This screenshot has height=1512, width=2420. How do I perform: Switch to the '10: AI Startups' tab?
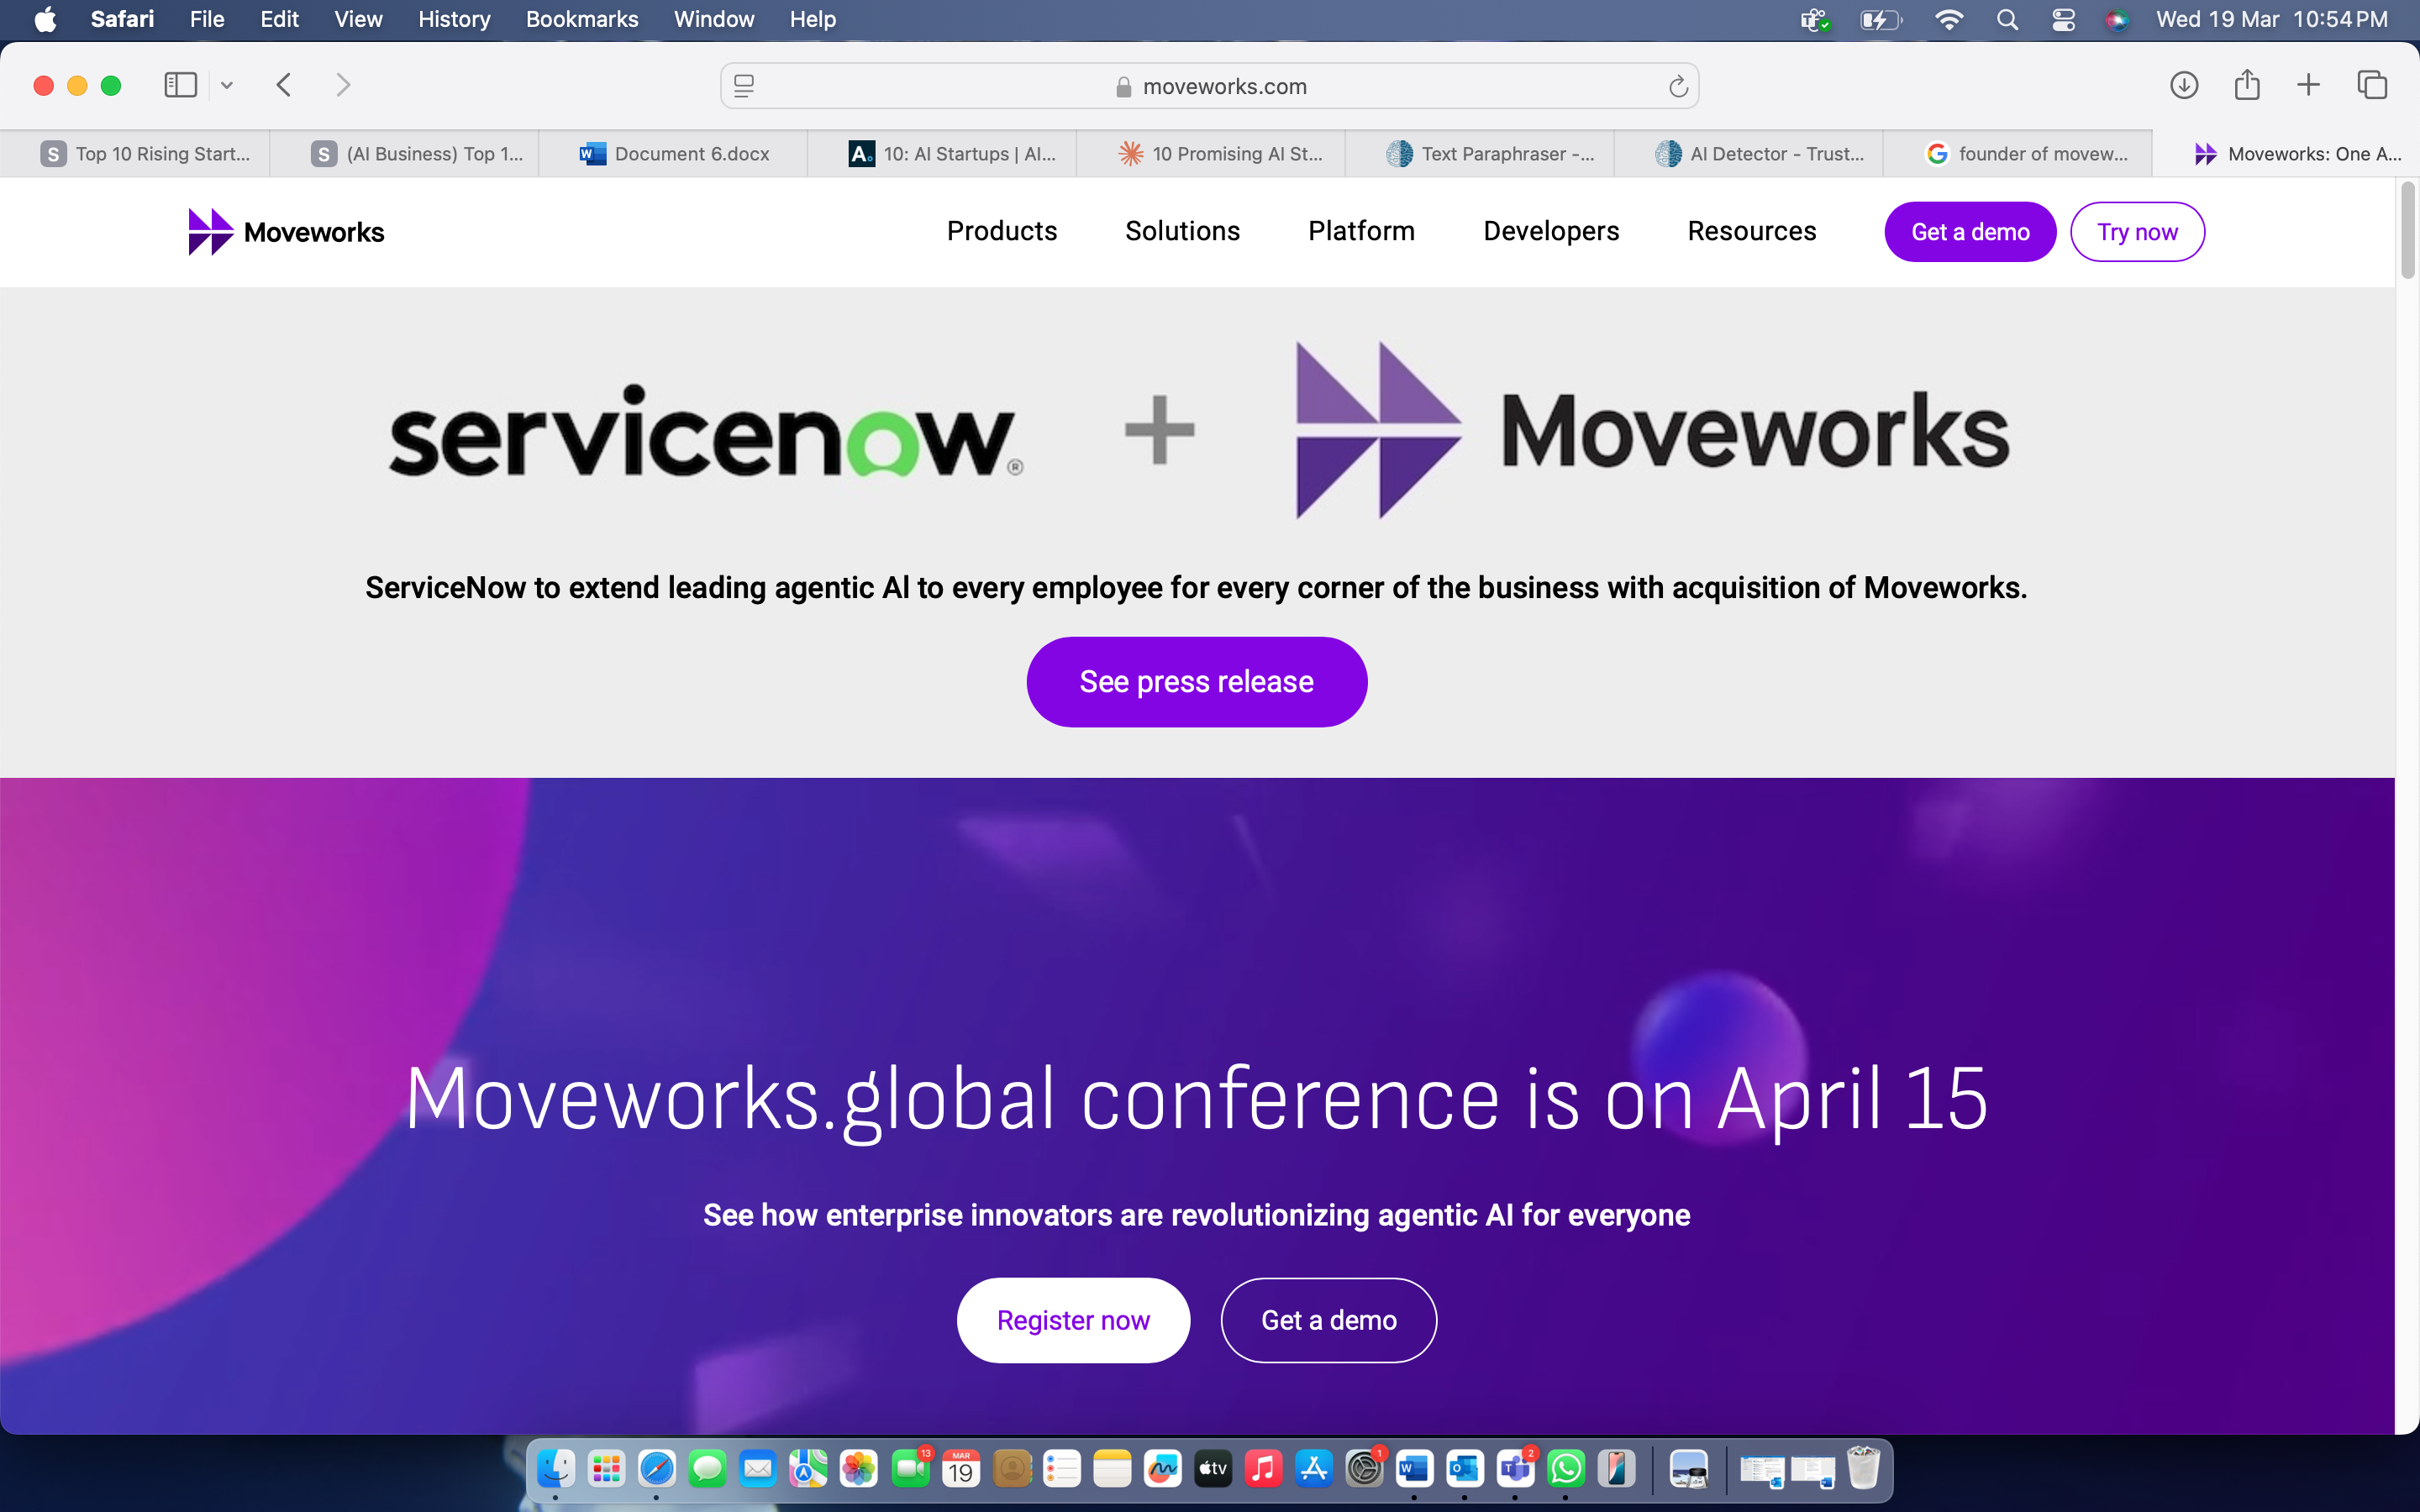942,153
